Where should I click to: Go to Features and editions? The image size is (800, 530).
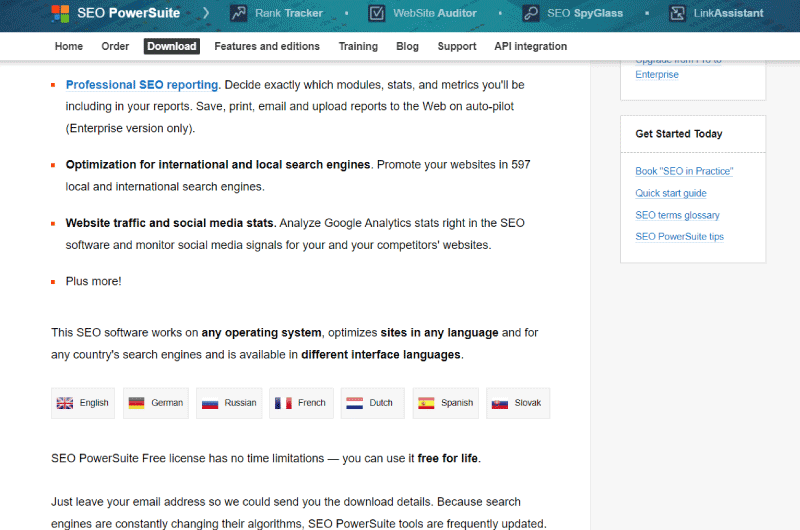267,46
